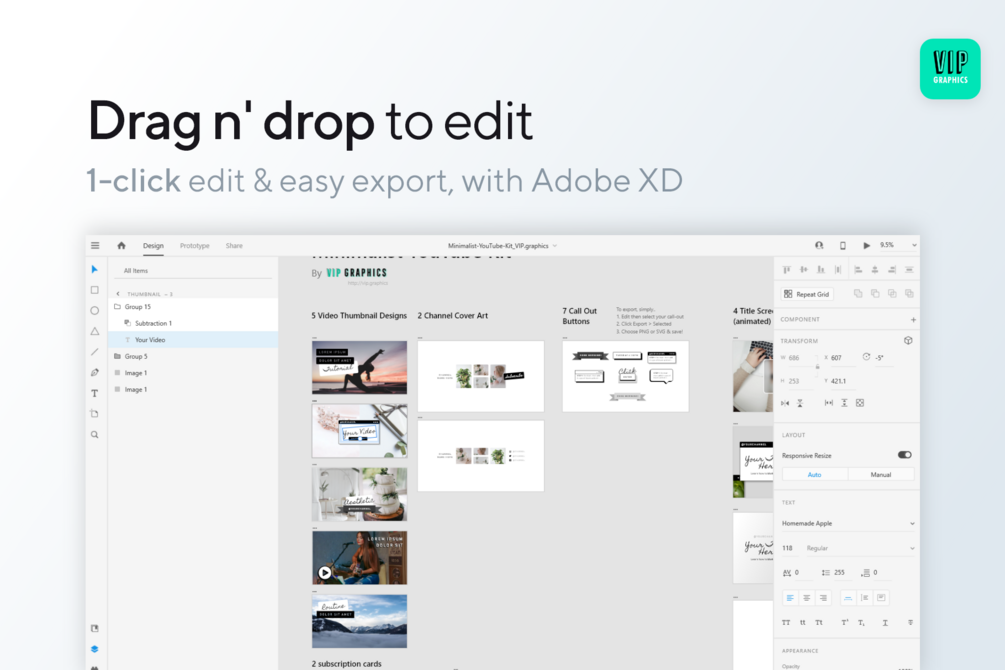Apply the Add boolean operation

click(x=858, y=294)
